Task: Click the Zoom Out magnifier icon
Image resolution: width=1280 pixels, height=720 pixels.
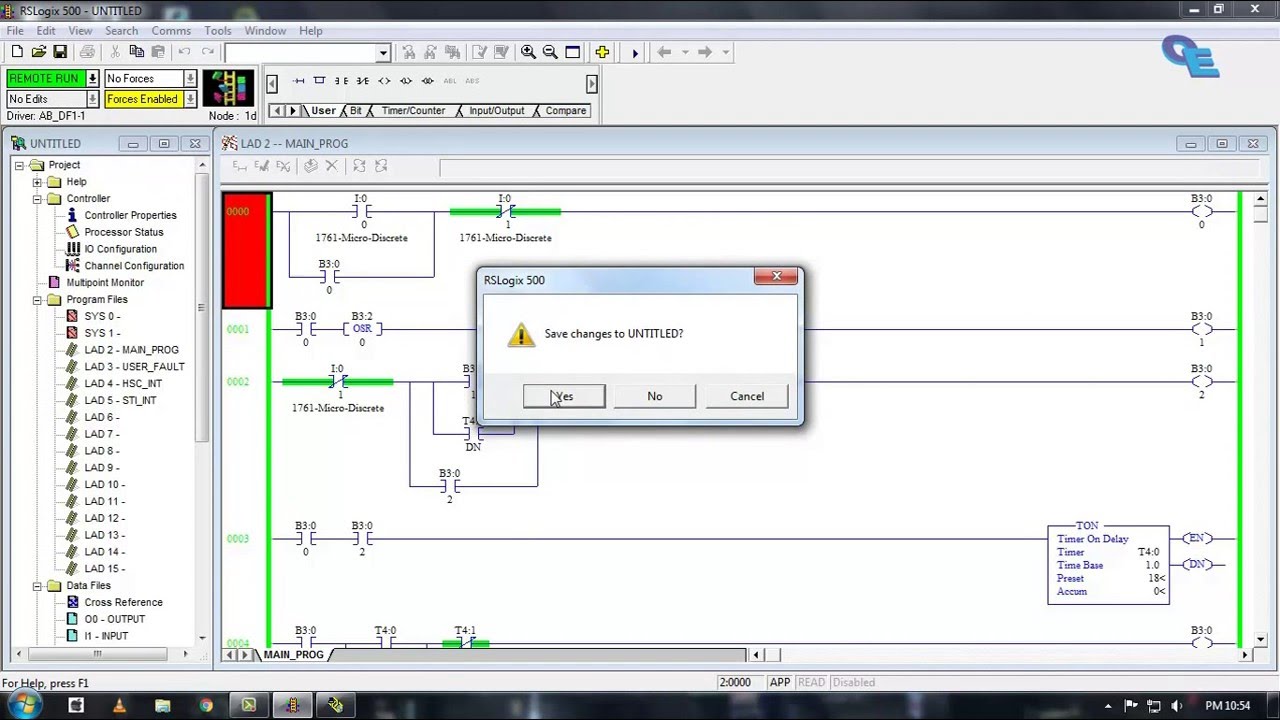Action: pyautogui.click(x=550, y=52)
